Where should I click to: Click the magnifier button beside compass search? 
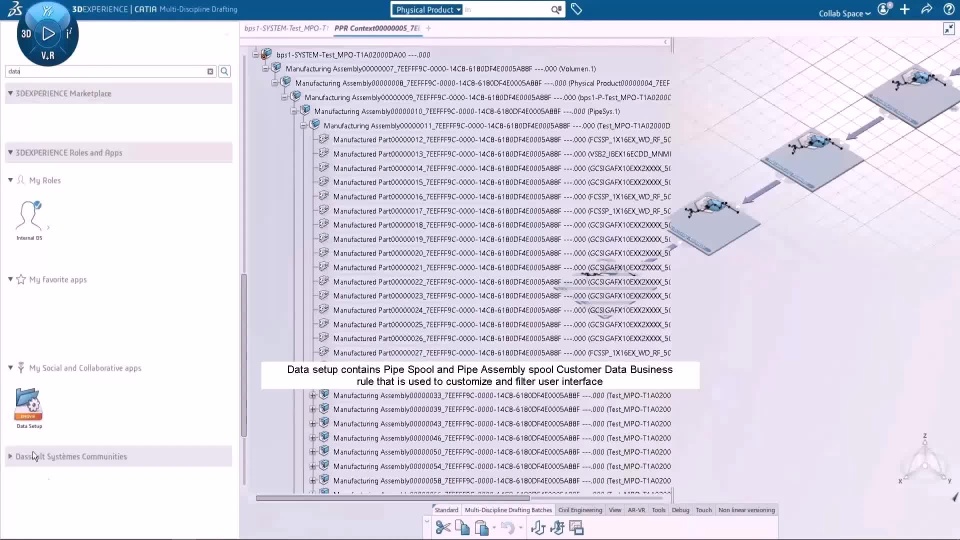click(x=225, y=72)
